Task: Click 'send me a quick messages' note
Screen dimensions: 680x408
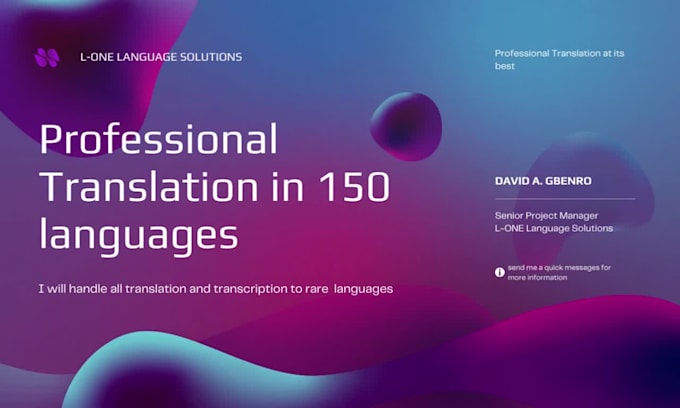Action: (x=559, y=272)
